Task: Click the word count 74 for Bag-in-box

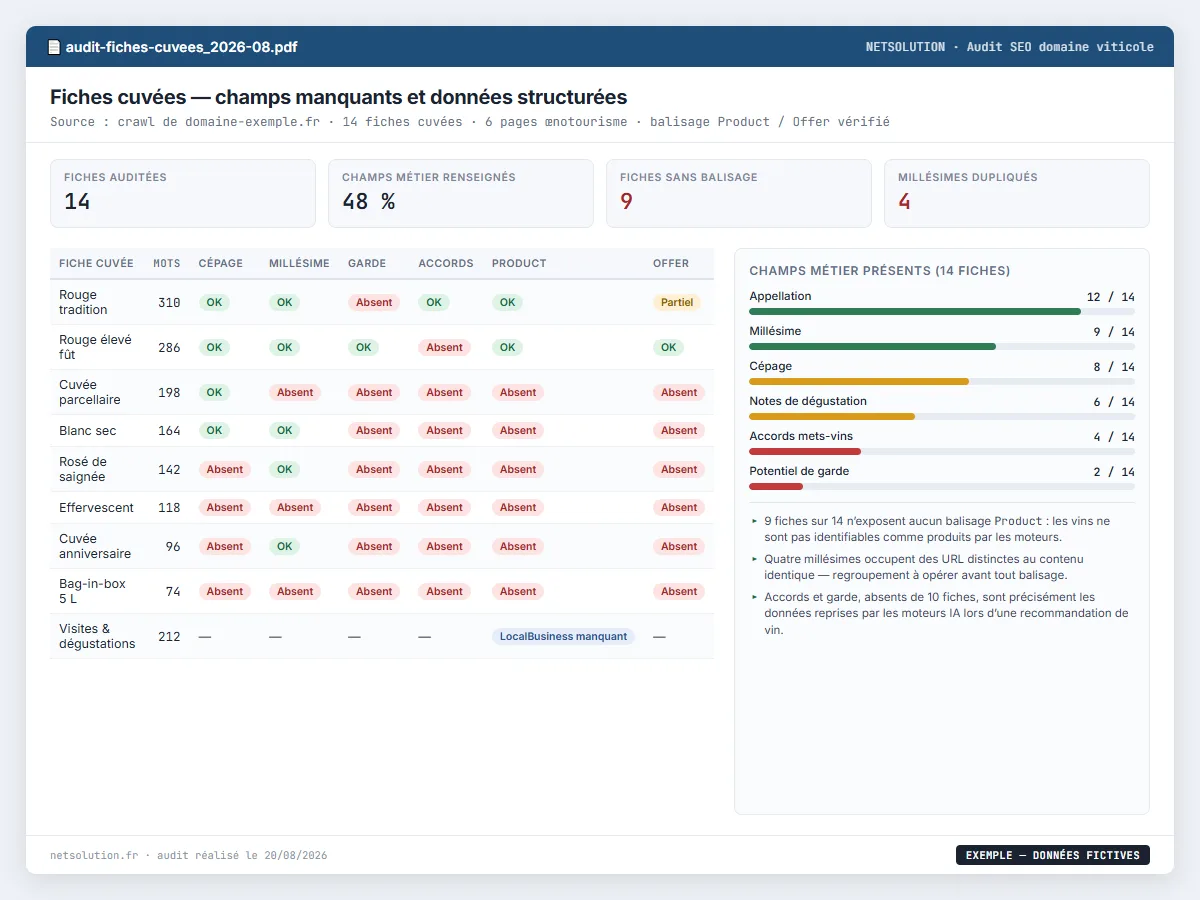Action: [173, 591]
